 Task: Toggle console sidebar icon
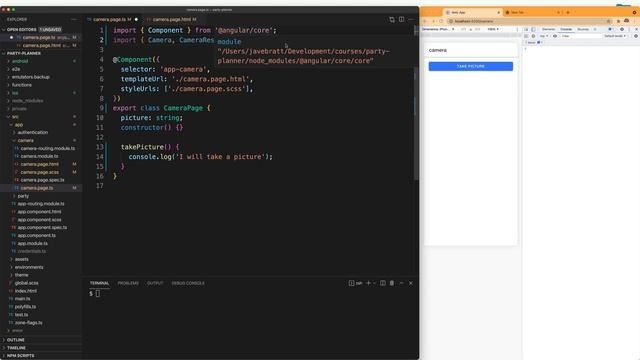(x=526, y=36)
